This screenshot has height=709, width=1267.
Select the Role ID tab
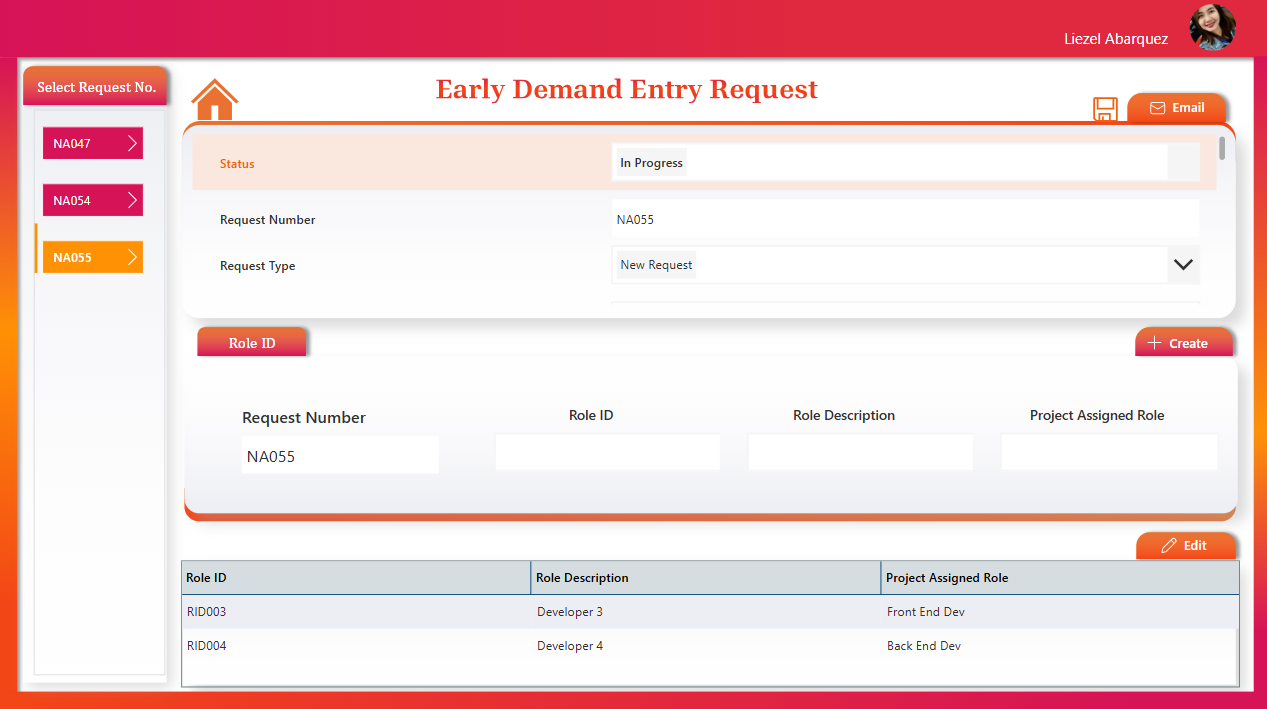coord(252,343)
